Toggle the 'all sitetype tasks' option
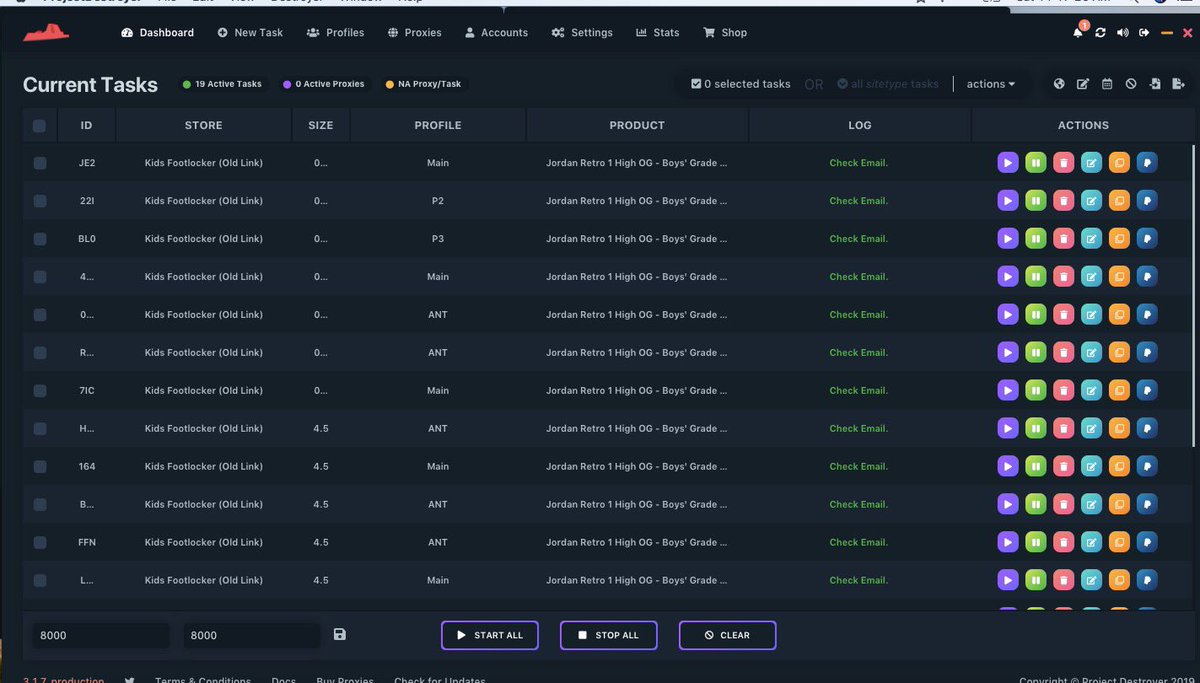The height and width of the screenshot is (683, 1200). click(888, 84)
